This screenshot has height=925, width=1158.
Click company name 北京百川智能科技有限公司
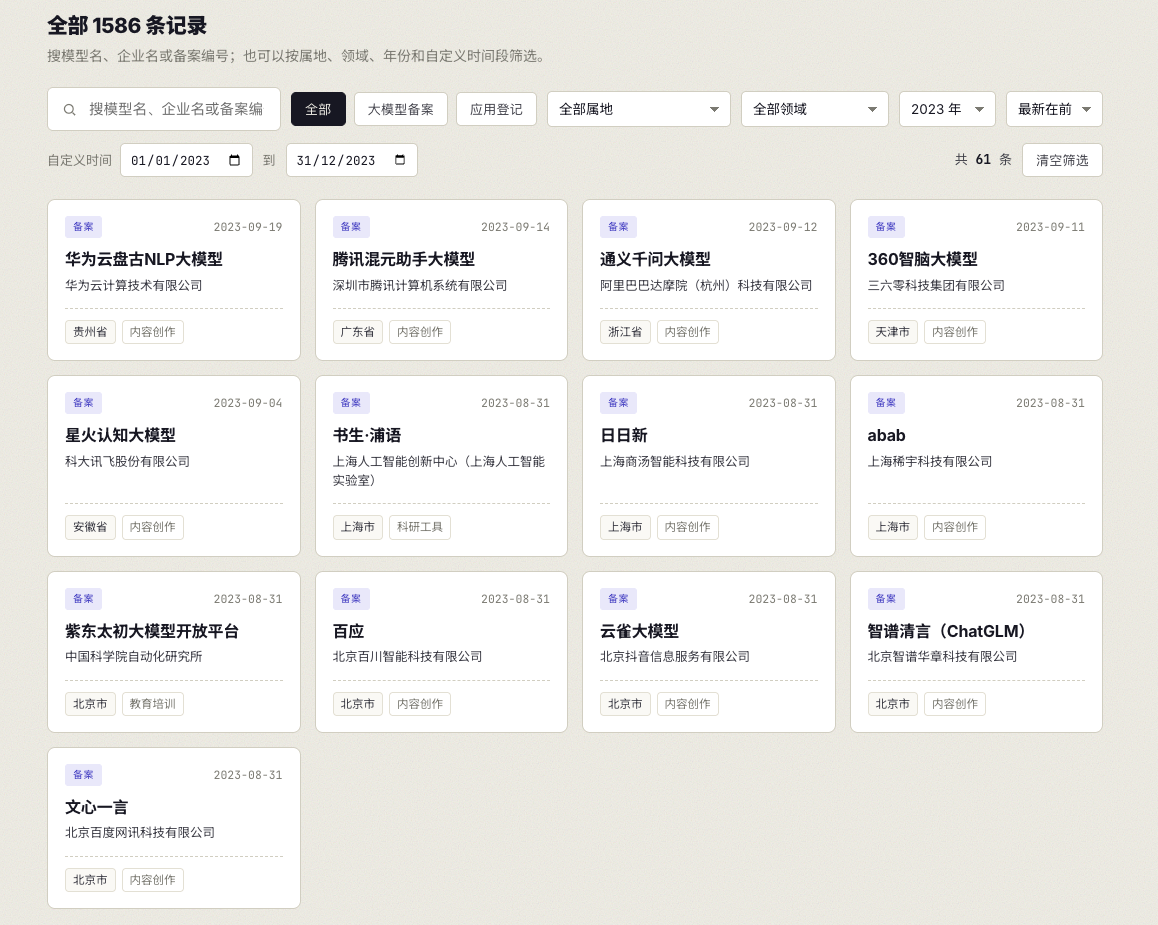point(408,656)
